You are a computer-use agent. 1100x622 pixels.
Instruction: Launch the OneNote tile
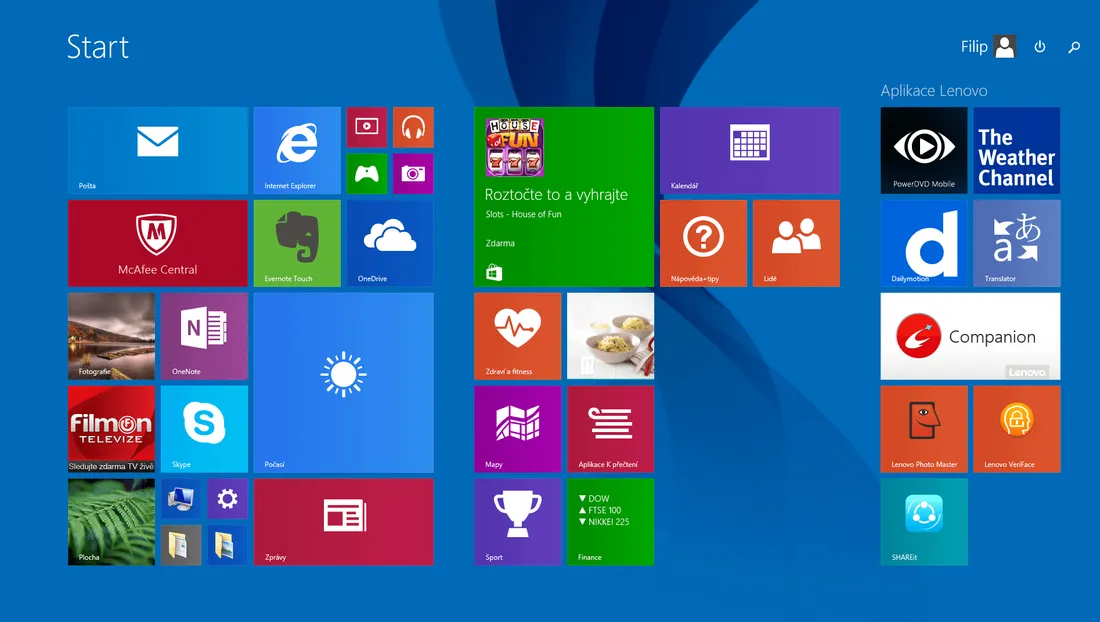[204, 337]
